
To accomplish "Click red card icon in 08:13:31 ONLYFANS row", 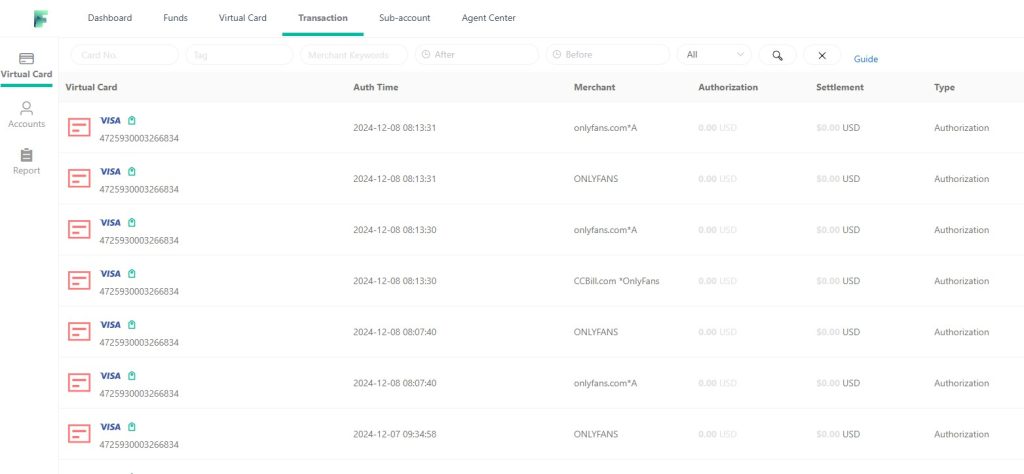I will click(x=79, y=178).
